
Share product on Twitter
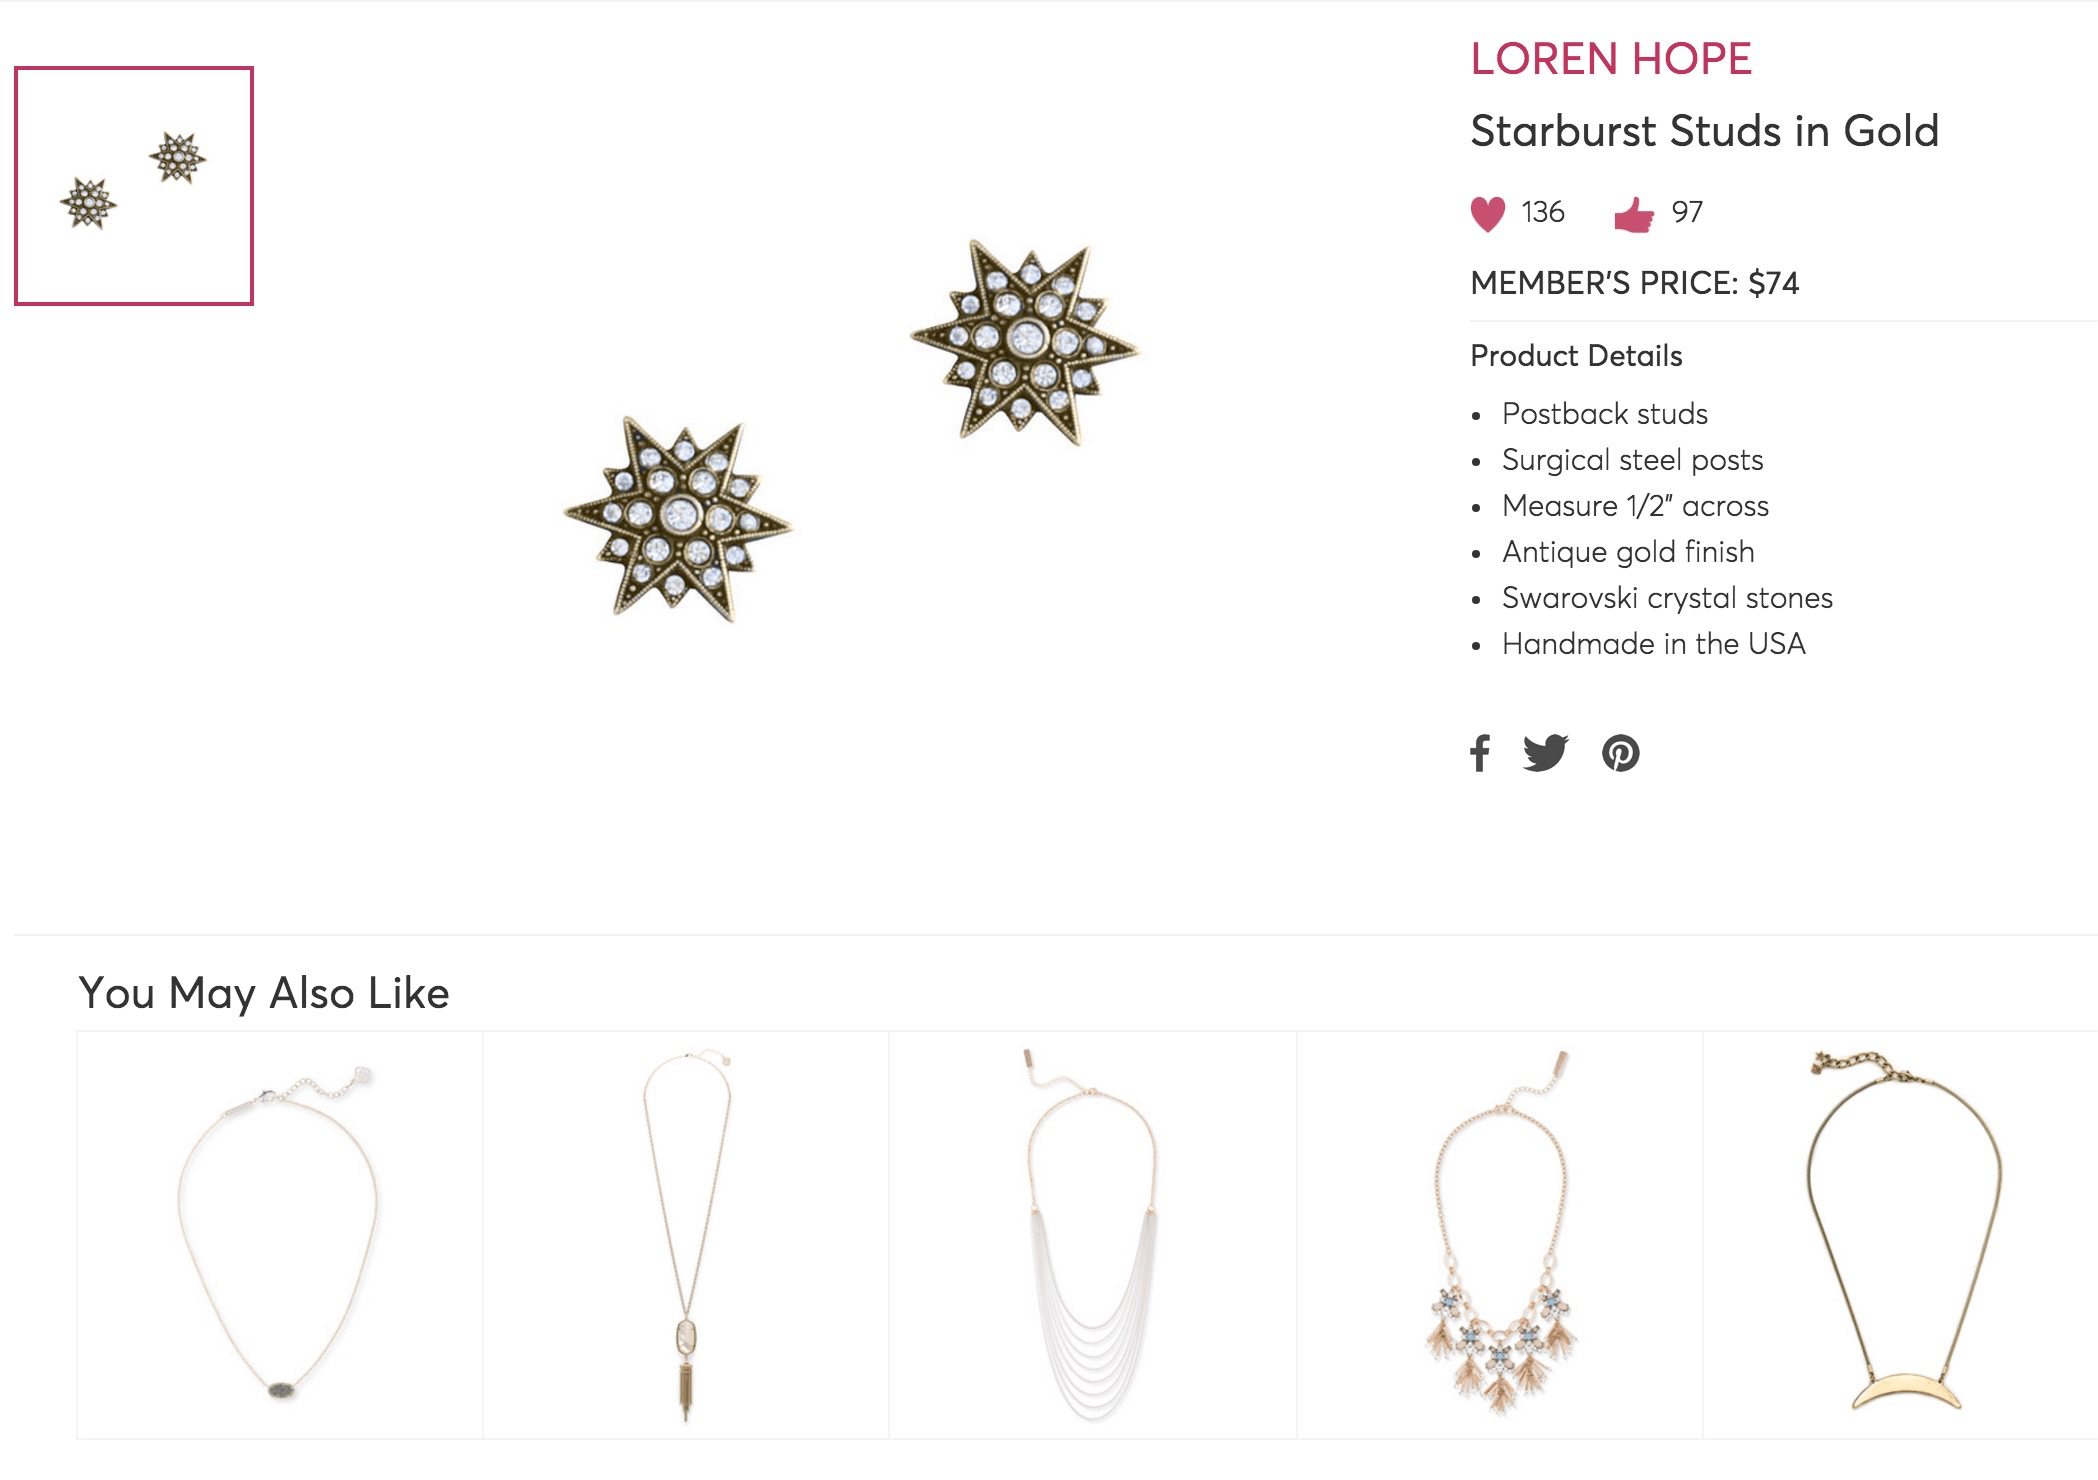pyautogui.click(x=1545, y=753)
